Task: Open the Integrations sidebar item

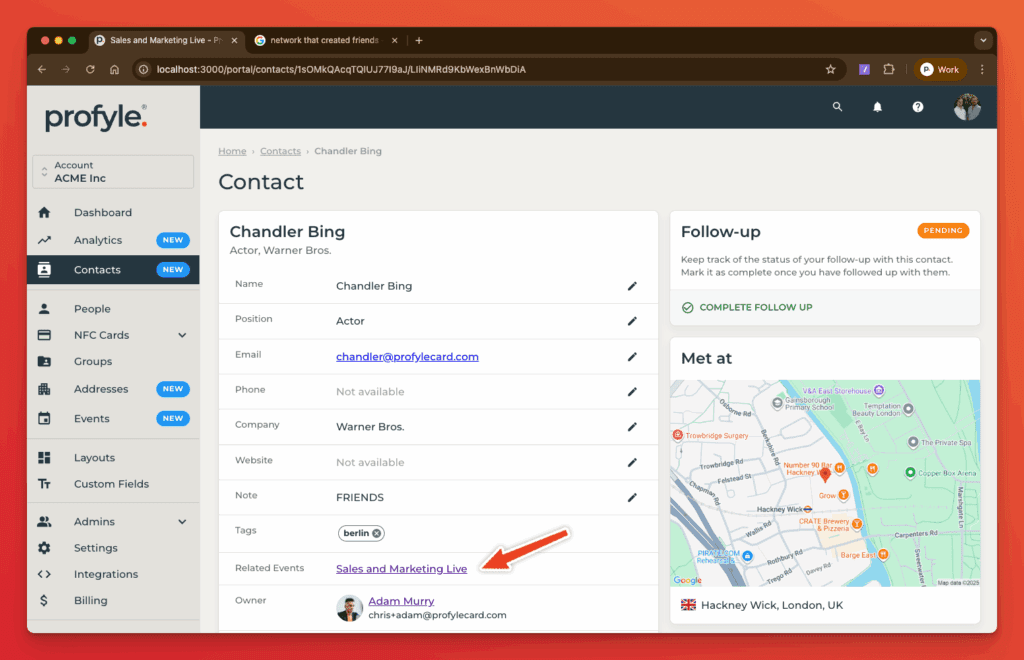Action: click(x=105, y=574)
